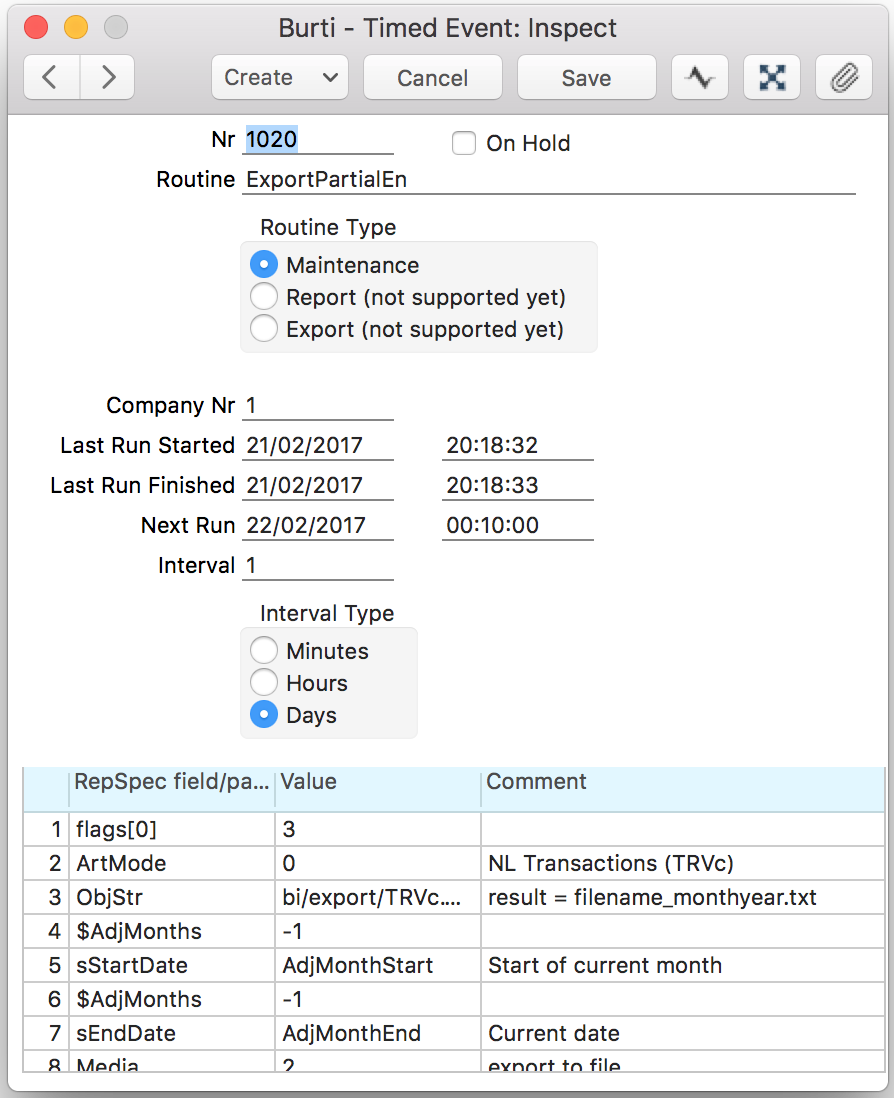Select the ObjStr value cell in row 3
This screenshot has height=1098, width=894.
(376, 897)
